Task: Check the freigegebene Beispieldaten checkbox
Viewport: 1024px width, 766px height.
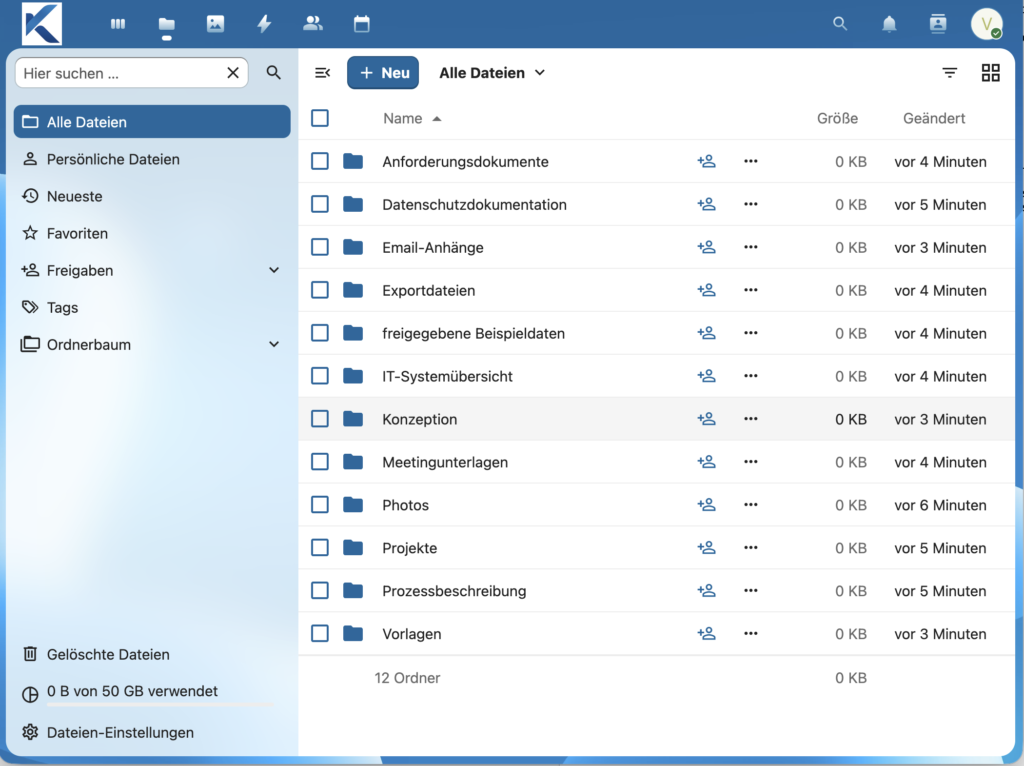Action: coord(320,333)
